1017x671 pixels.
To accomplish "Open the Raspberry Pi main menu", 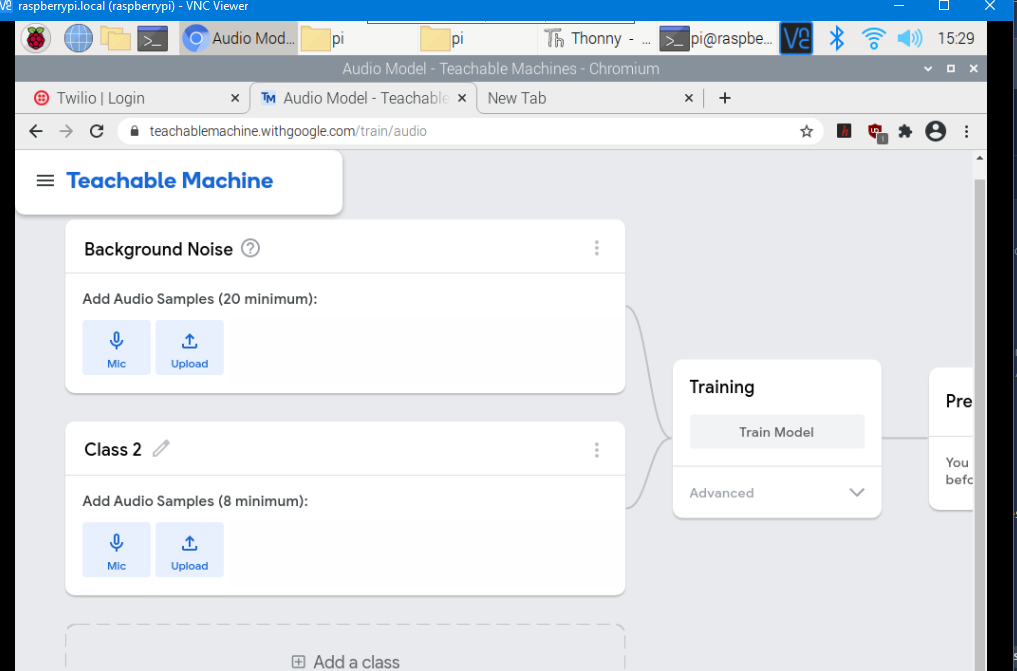I will coord(36,39).
